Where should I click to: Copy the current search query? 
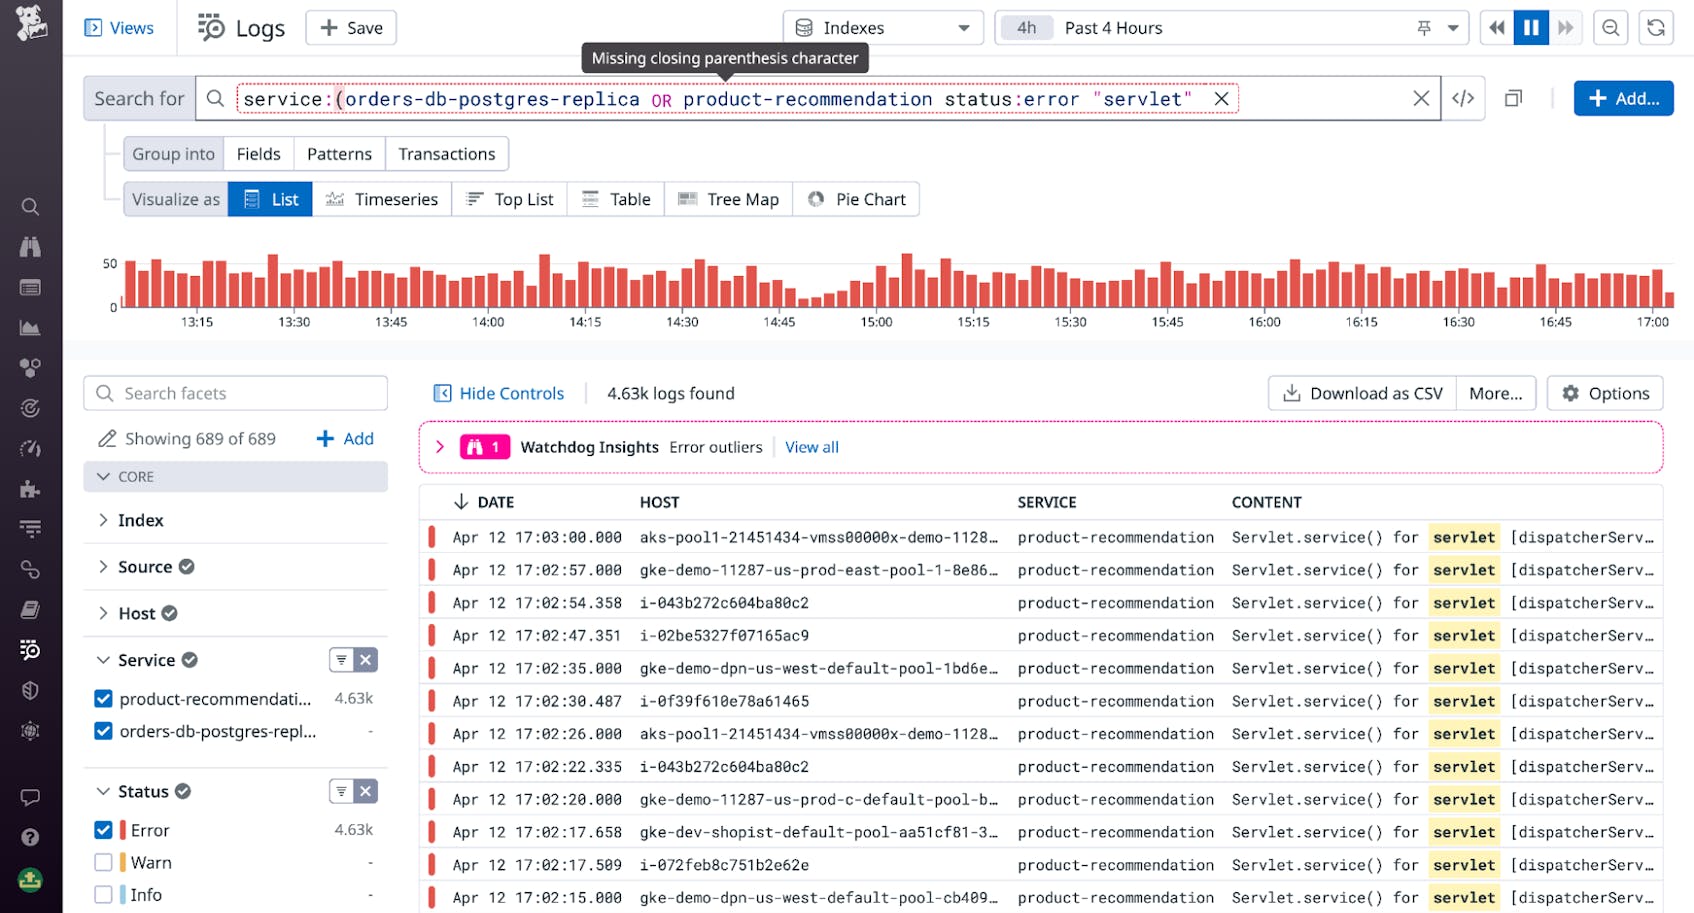pyautogui.click(x=1513, y=98)
